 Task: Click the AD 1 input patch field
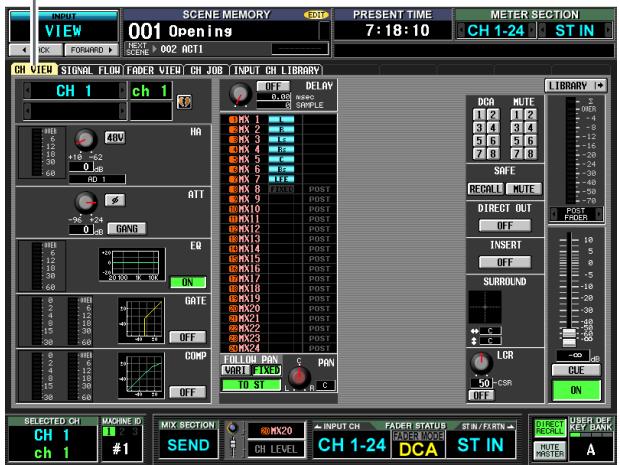click(x=97, y=179)
